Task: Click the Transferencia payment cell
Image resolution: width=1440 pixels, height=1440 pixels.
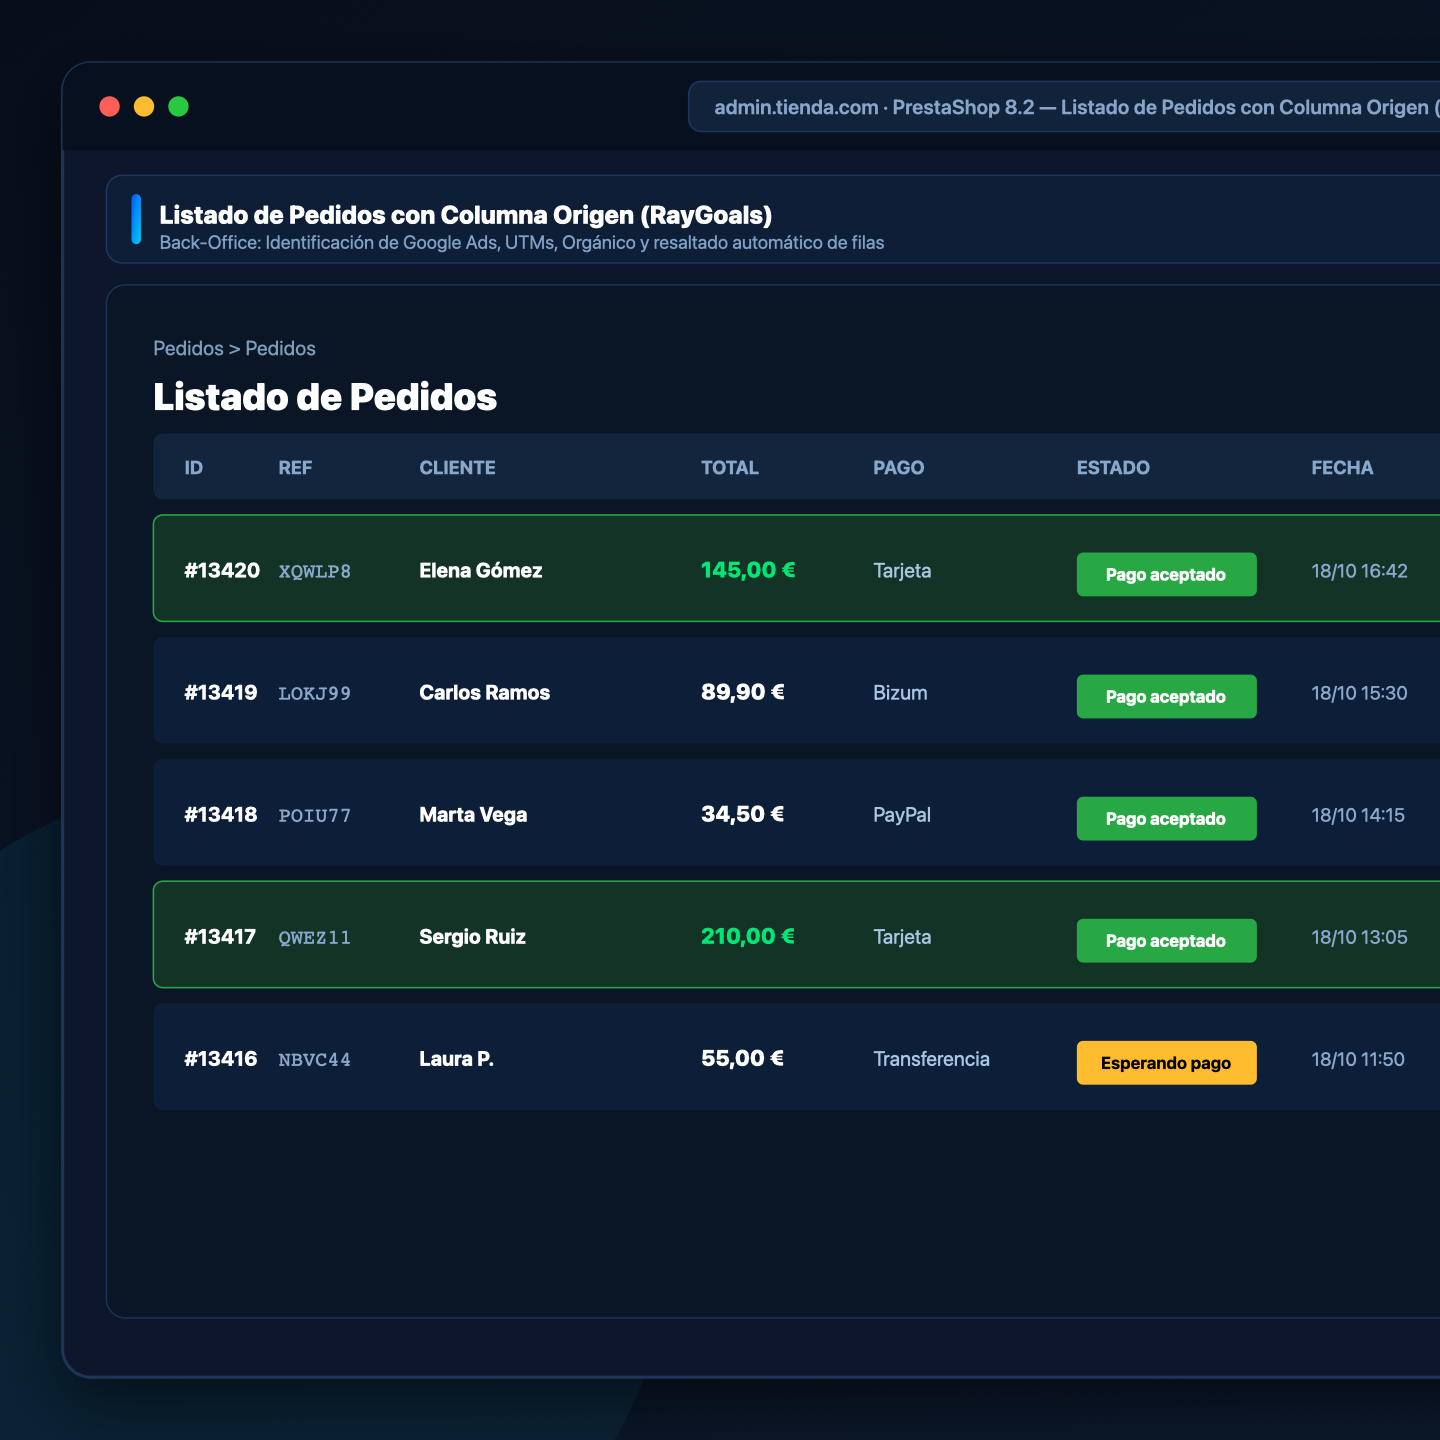Action: [x=931, y=1059]
